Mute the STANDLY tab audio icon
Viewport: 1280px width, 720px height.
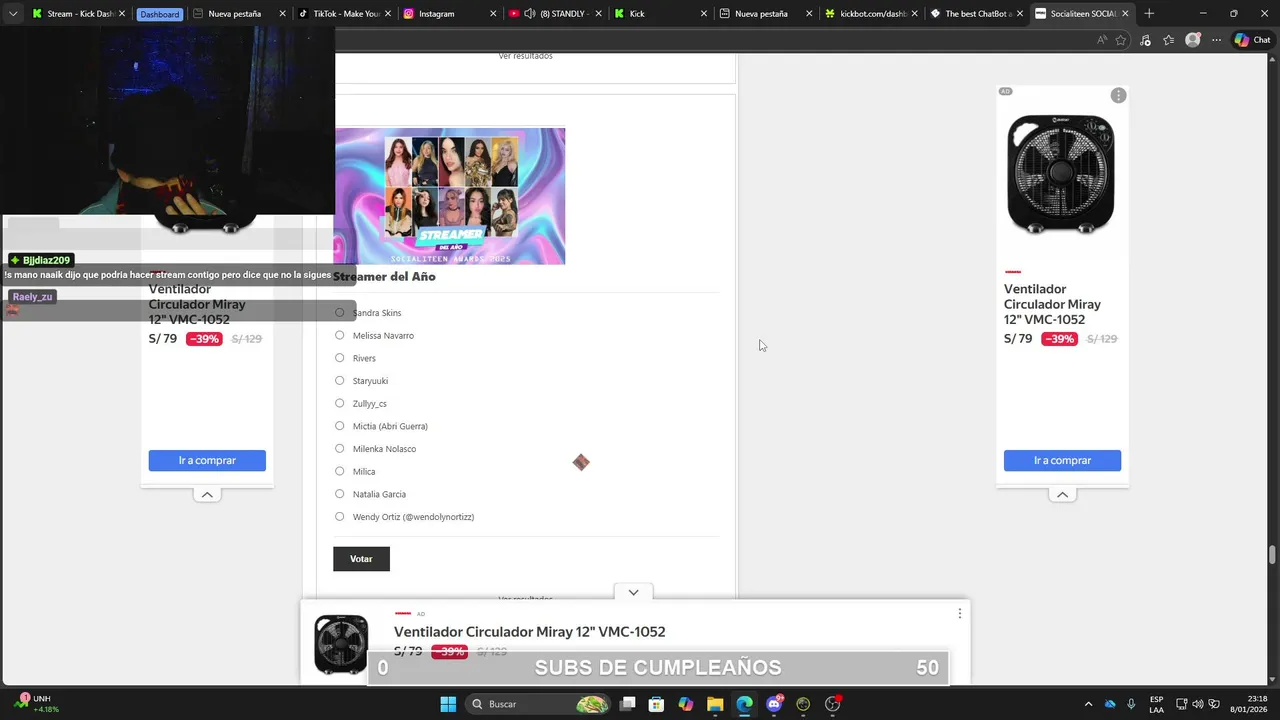[530, 14]
